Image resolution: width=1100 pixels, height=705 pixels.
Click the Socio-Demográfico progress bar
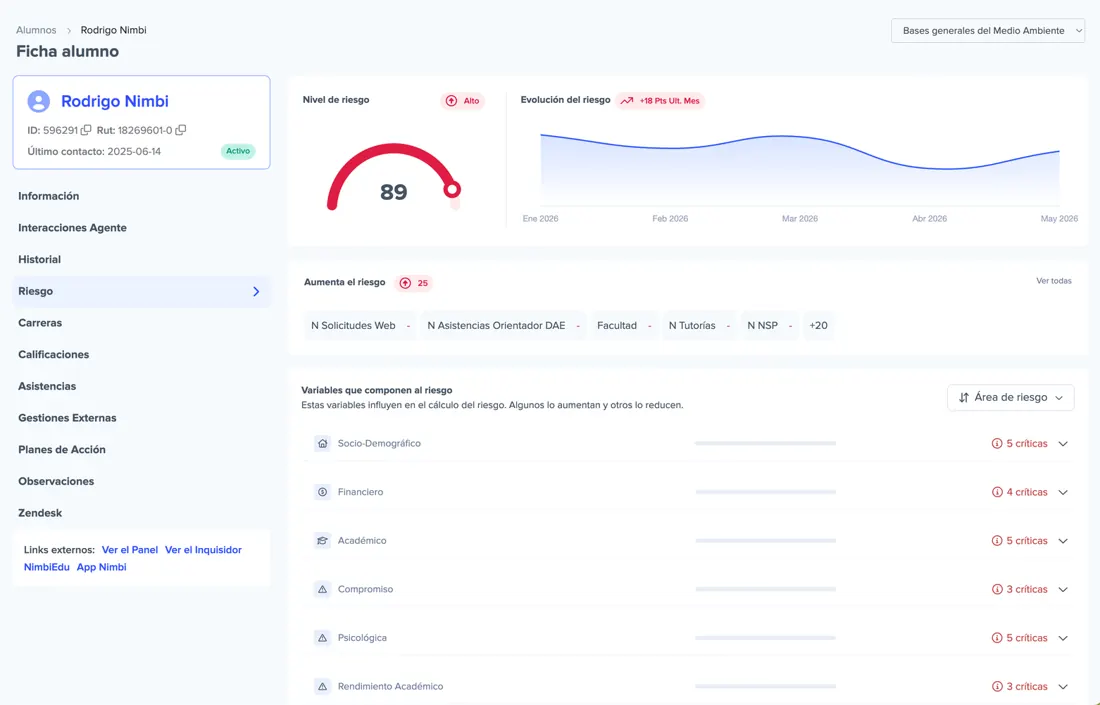[765, 443]
